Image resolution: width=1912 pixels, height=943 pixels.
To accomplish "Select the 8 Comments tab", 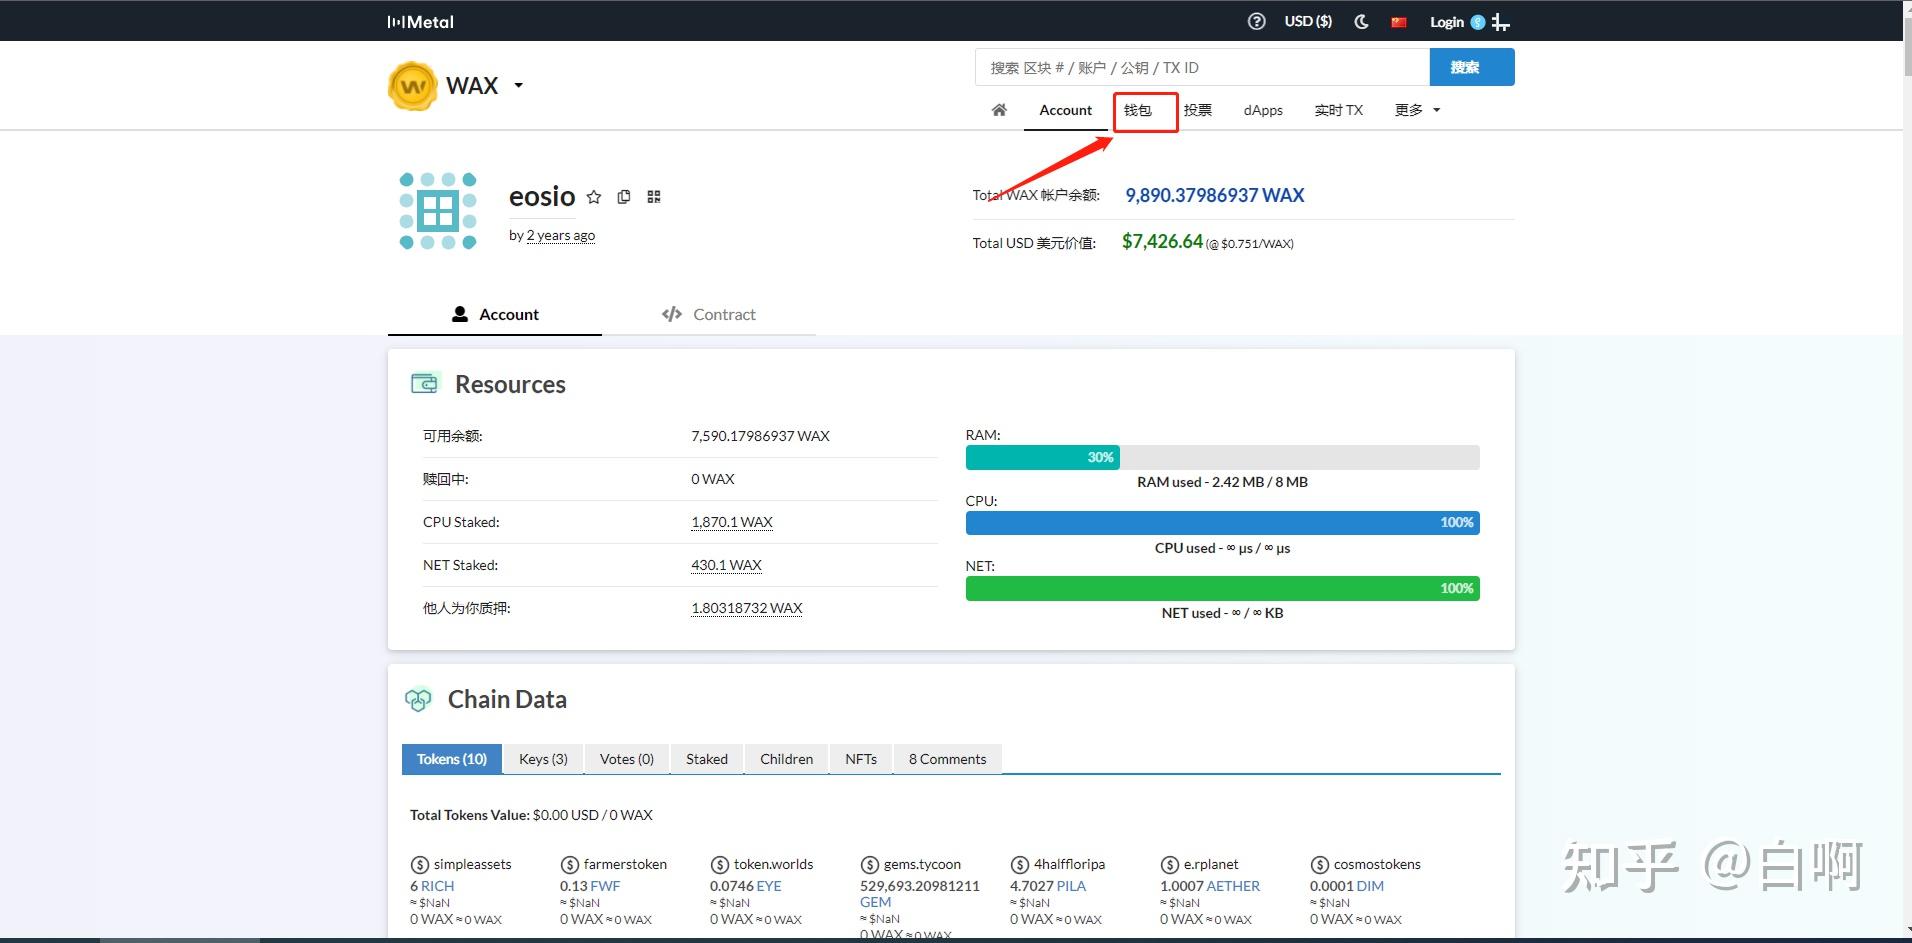I will tap(947, 759).
